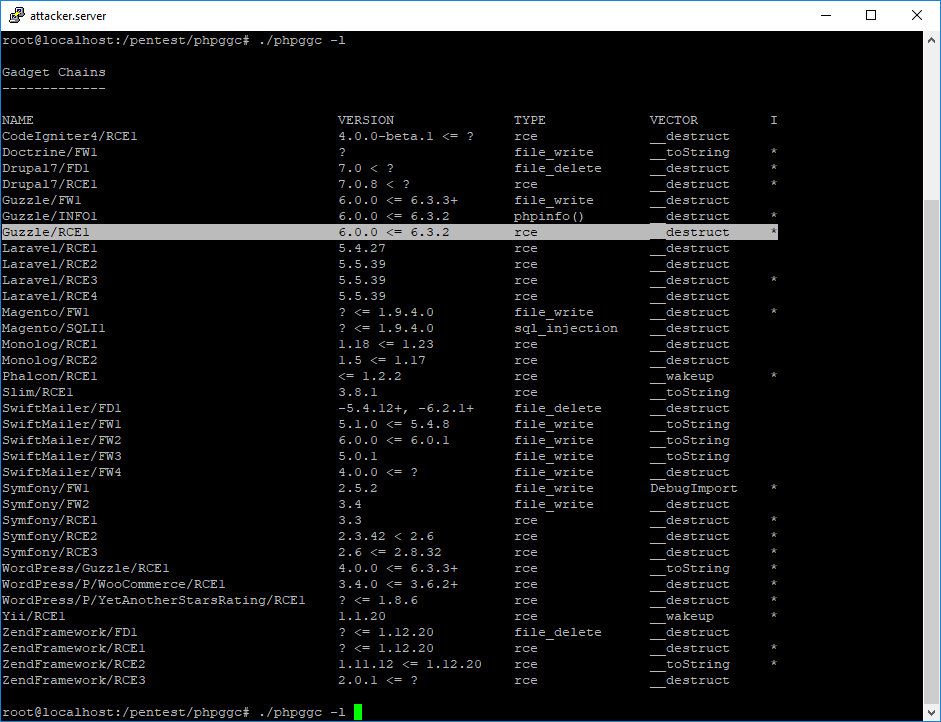
Task: Click Yii/RCE1 gadget chain name
Action: coord(34,616)
